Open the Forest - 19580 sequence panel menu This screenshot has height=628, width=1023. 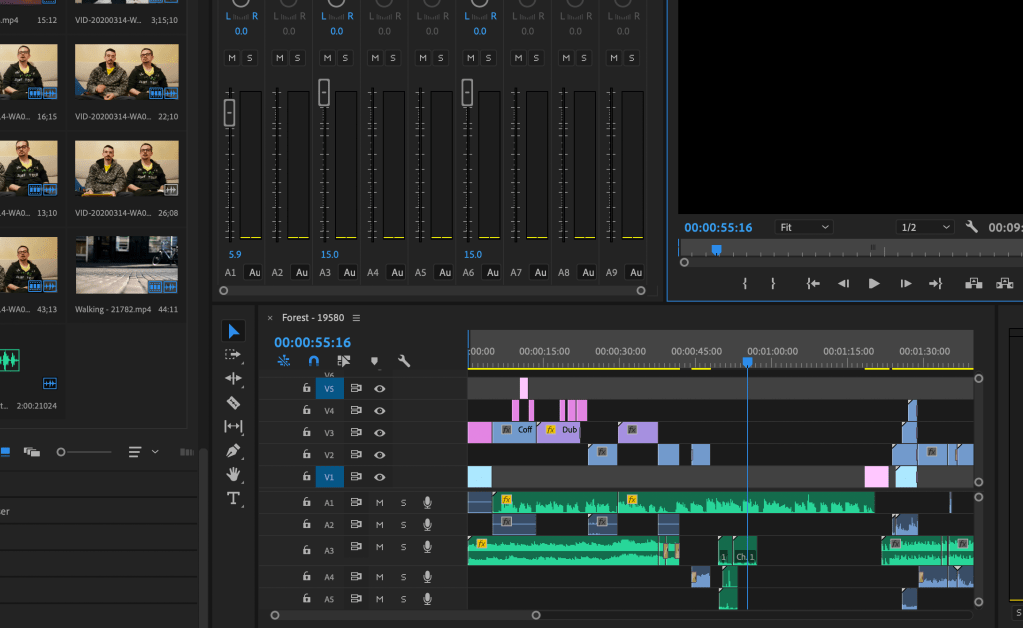(x=356, y=318)
